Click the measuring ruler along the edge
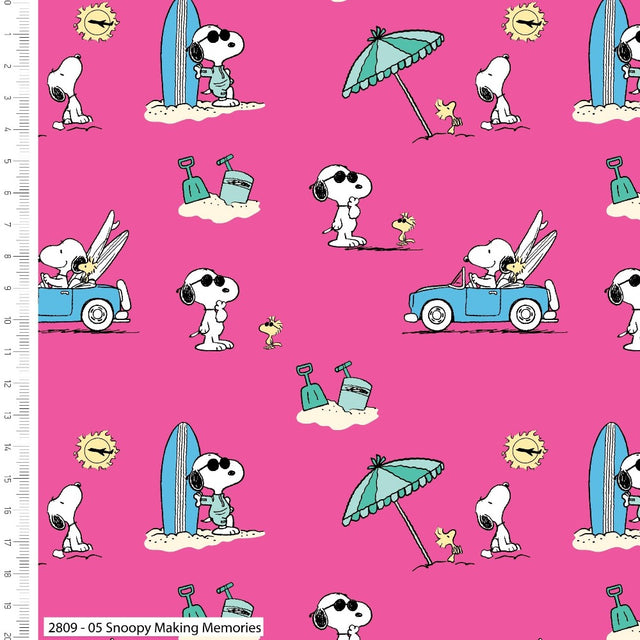 pos(18,320)
